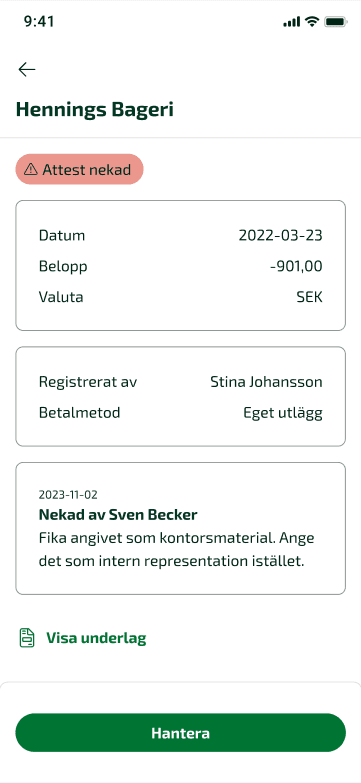Tap the warning triangle in Attest nekad badge

31,170
